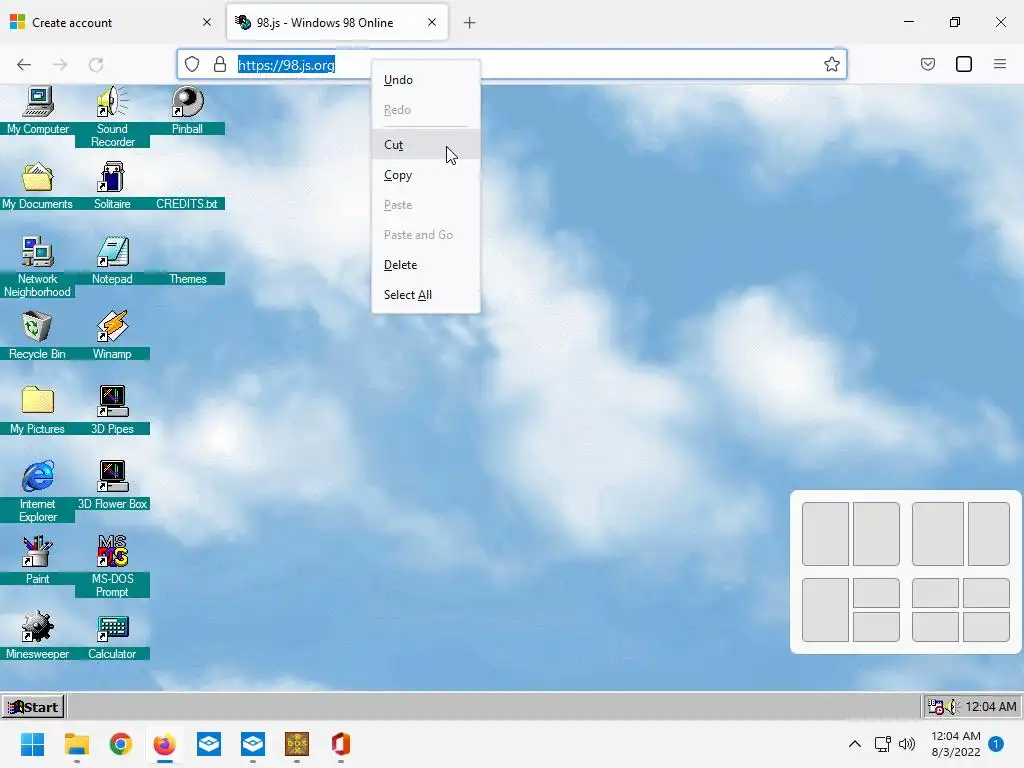This screenshot has height=768, width=1024.
Task: Click the Win98 tray volume speaker icon
Action: click(x=952, y=707)
